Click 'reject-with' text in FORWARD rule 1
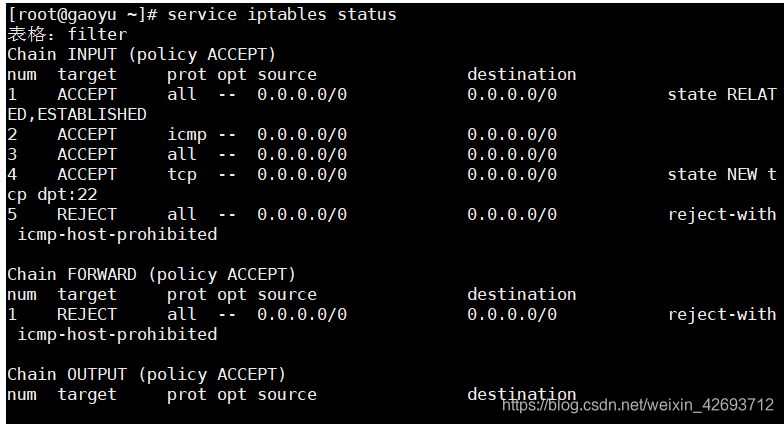This screenshot has height=424, width=784. tap(722, 314)
